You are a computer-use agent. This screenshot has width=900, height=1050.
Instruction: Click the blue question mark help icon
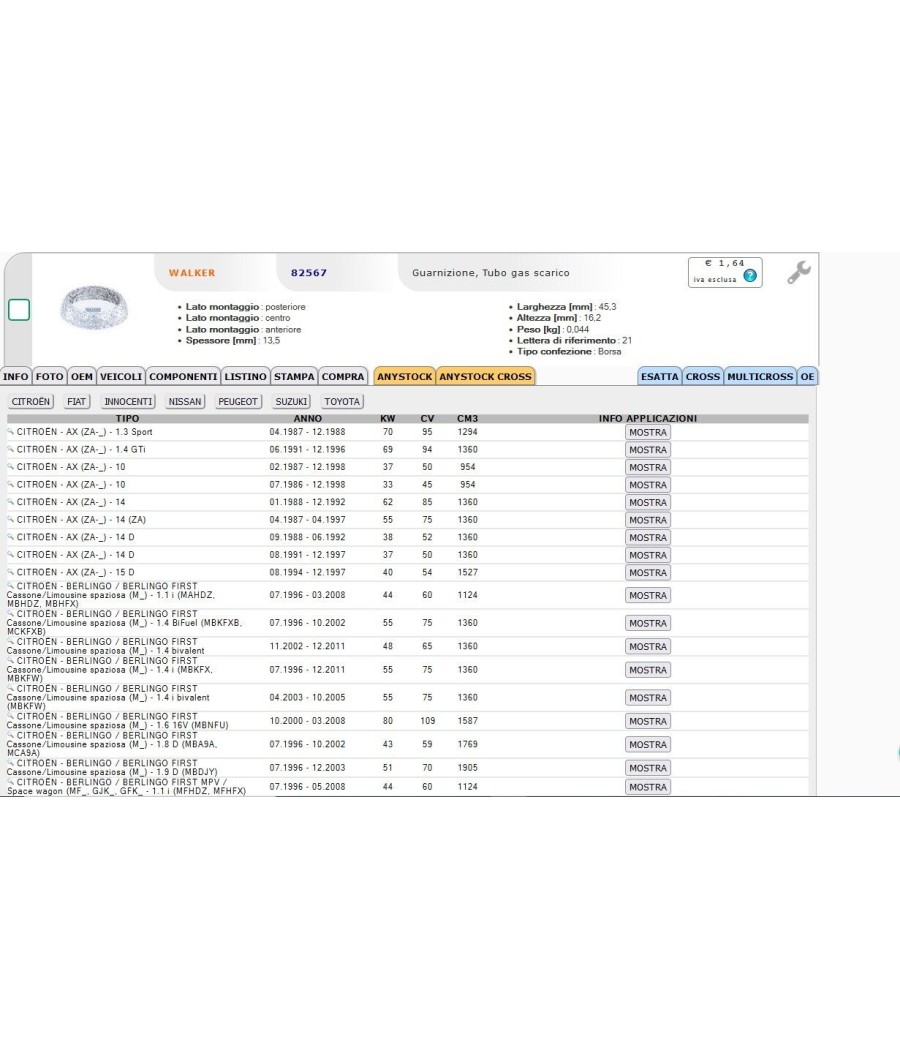750,275
